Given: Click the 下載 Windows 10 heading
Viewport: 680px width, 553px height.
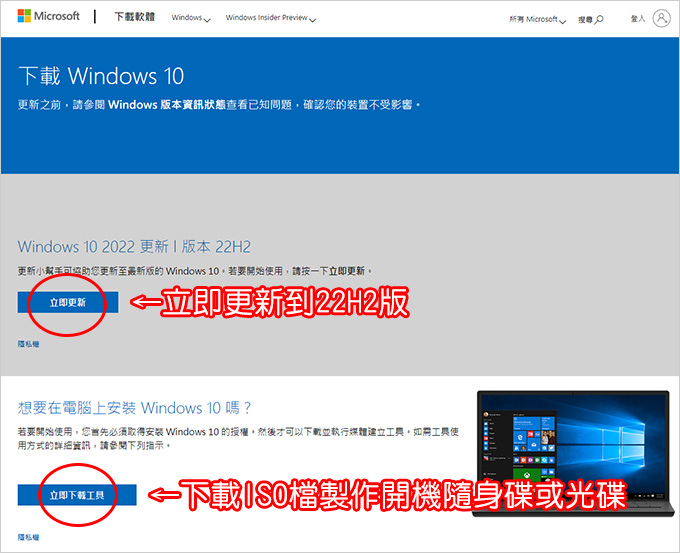Looking at the screenshot, I should (x=101, y=76).
